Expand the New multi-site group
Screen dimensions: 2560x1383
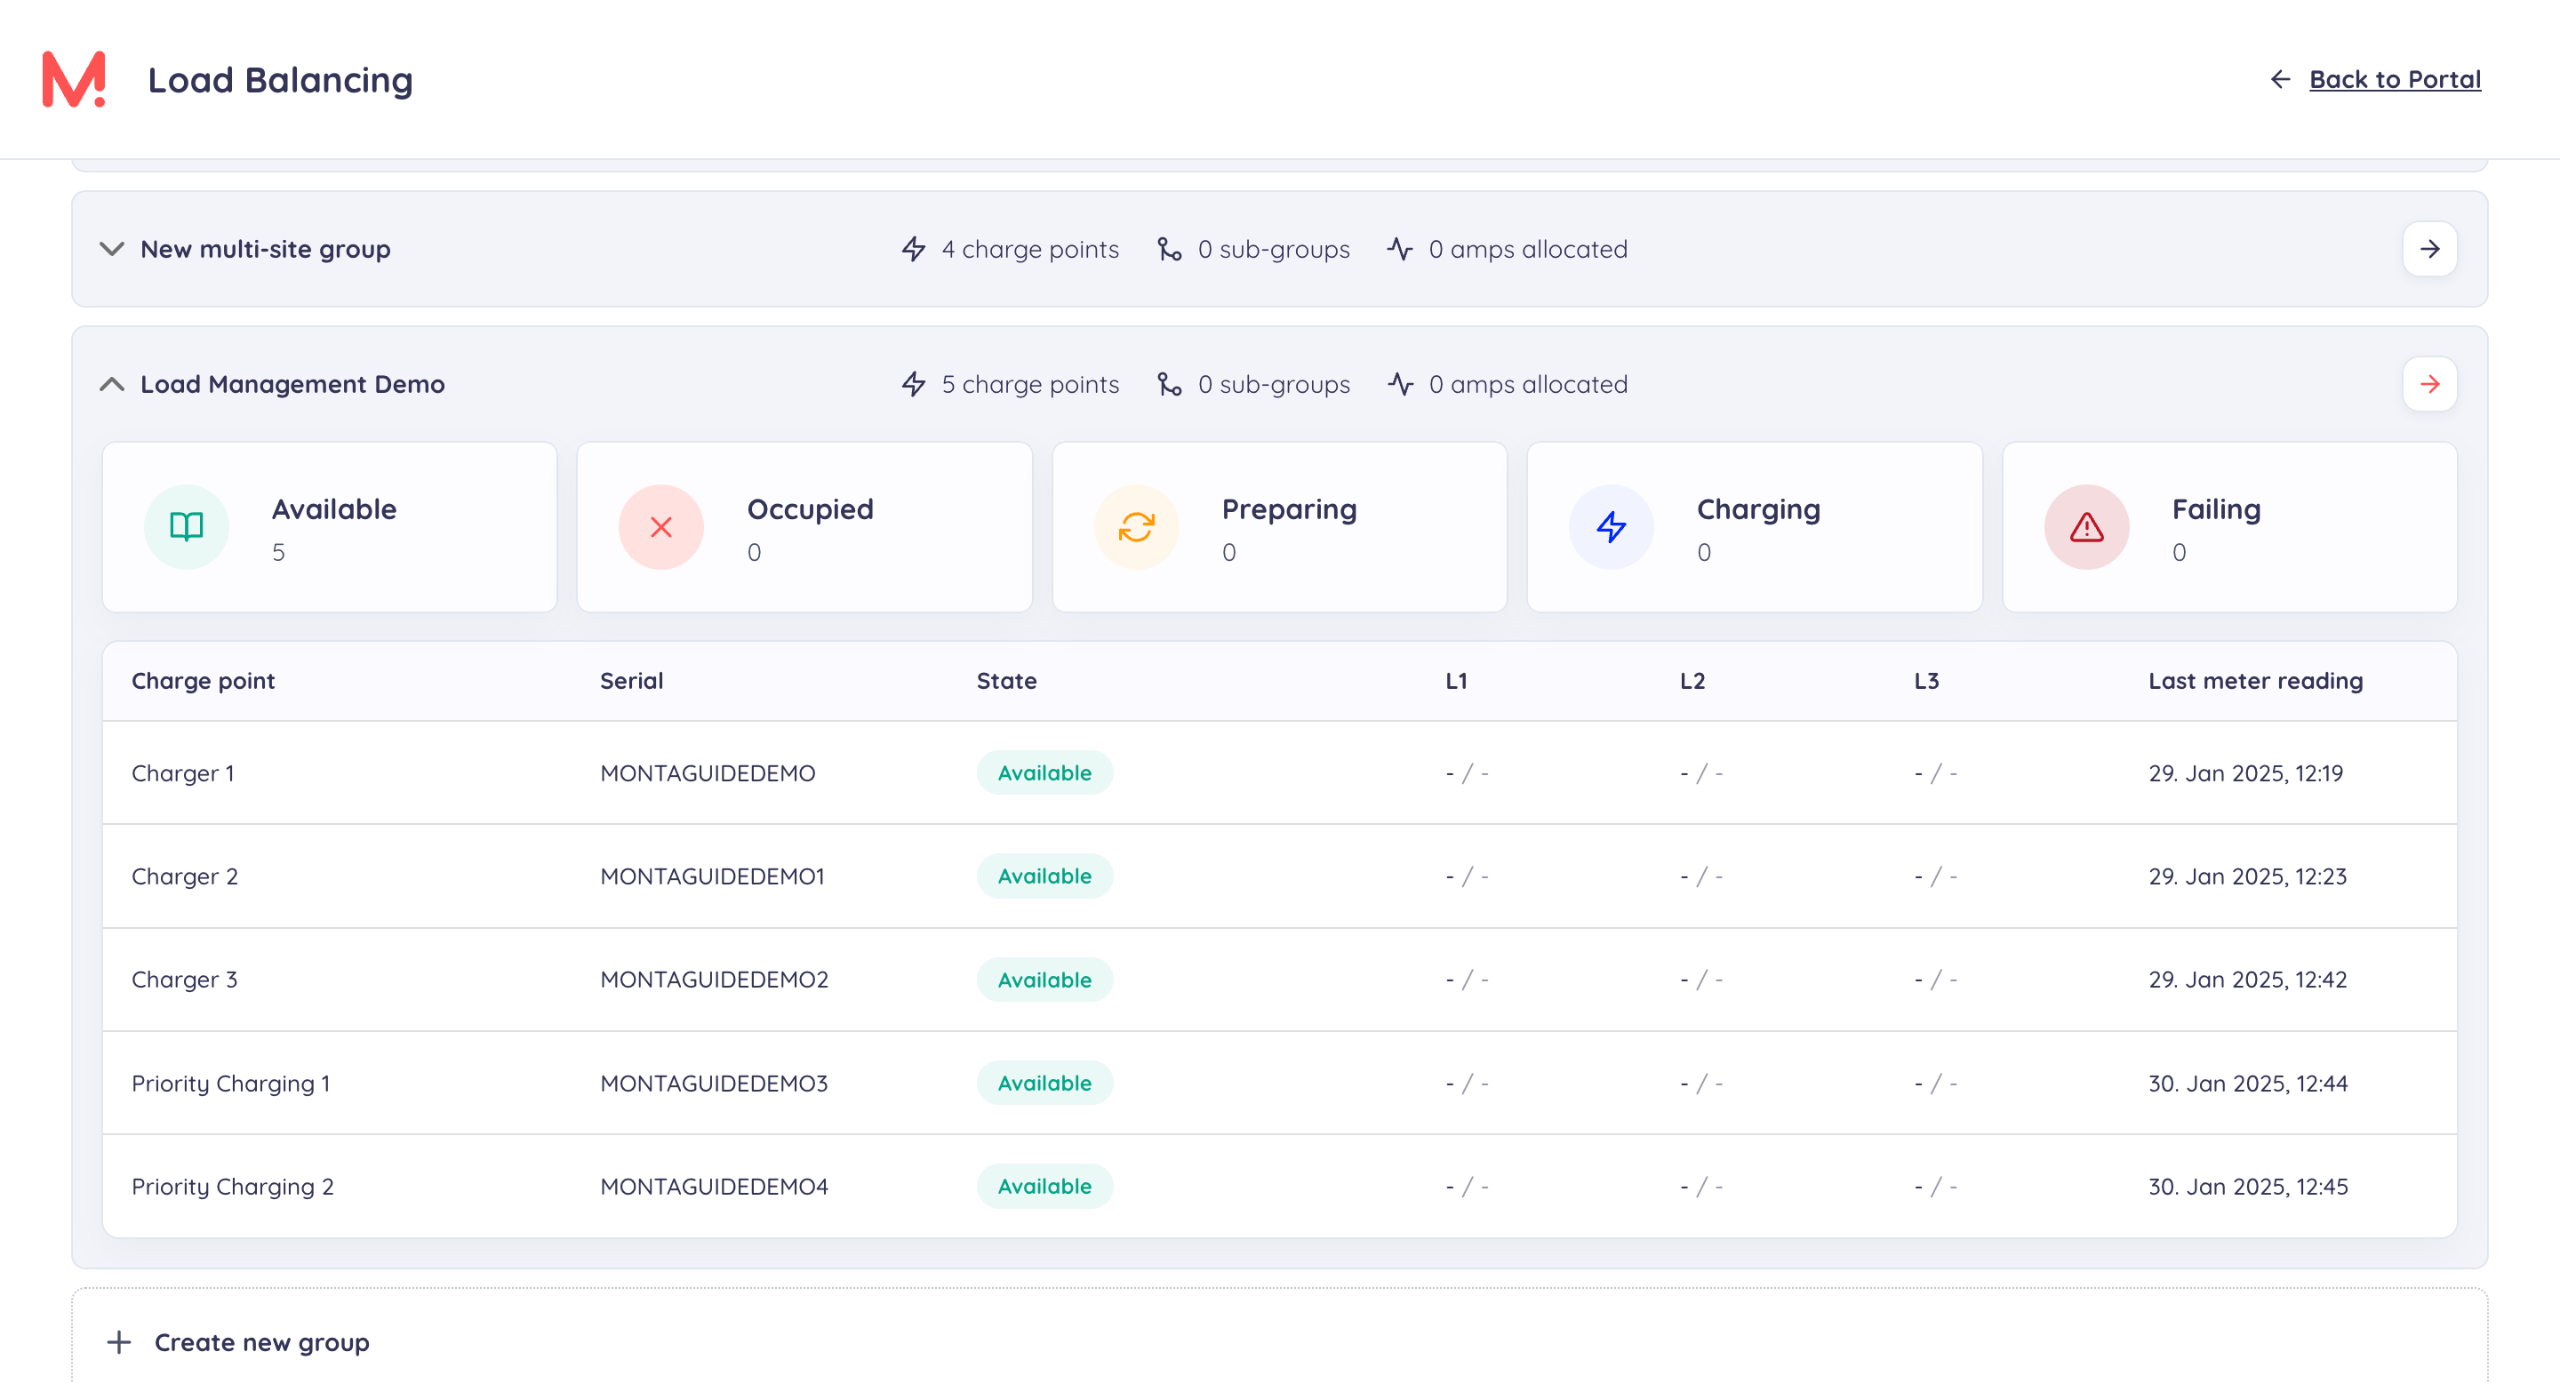click(112, 249)
